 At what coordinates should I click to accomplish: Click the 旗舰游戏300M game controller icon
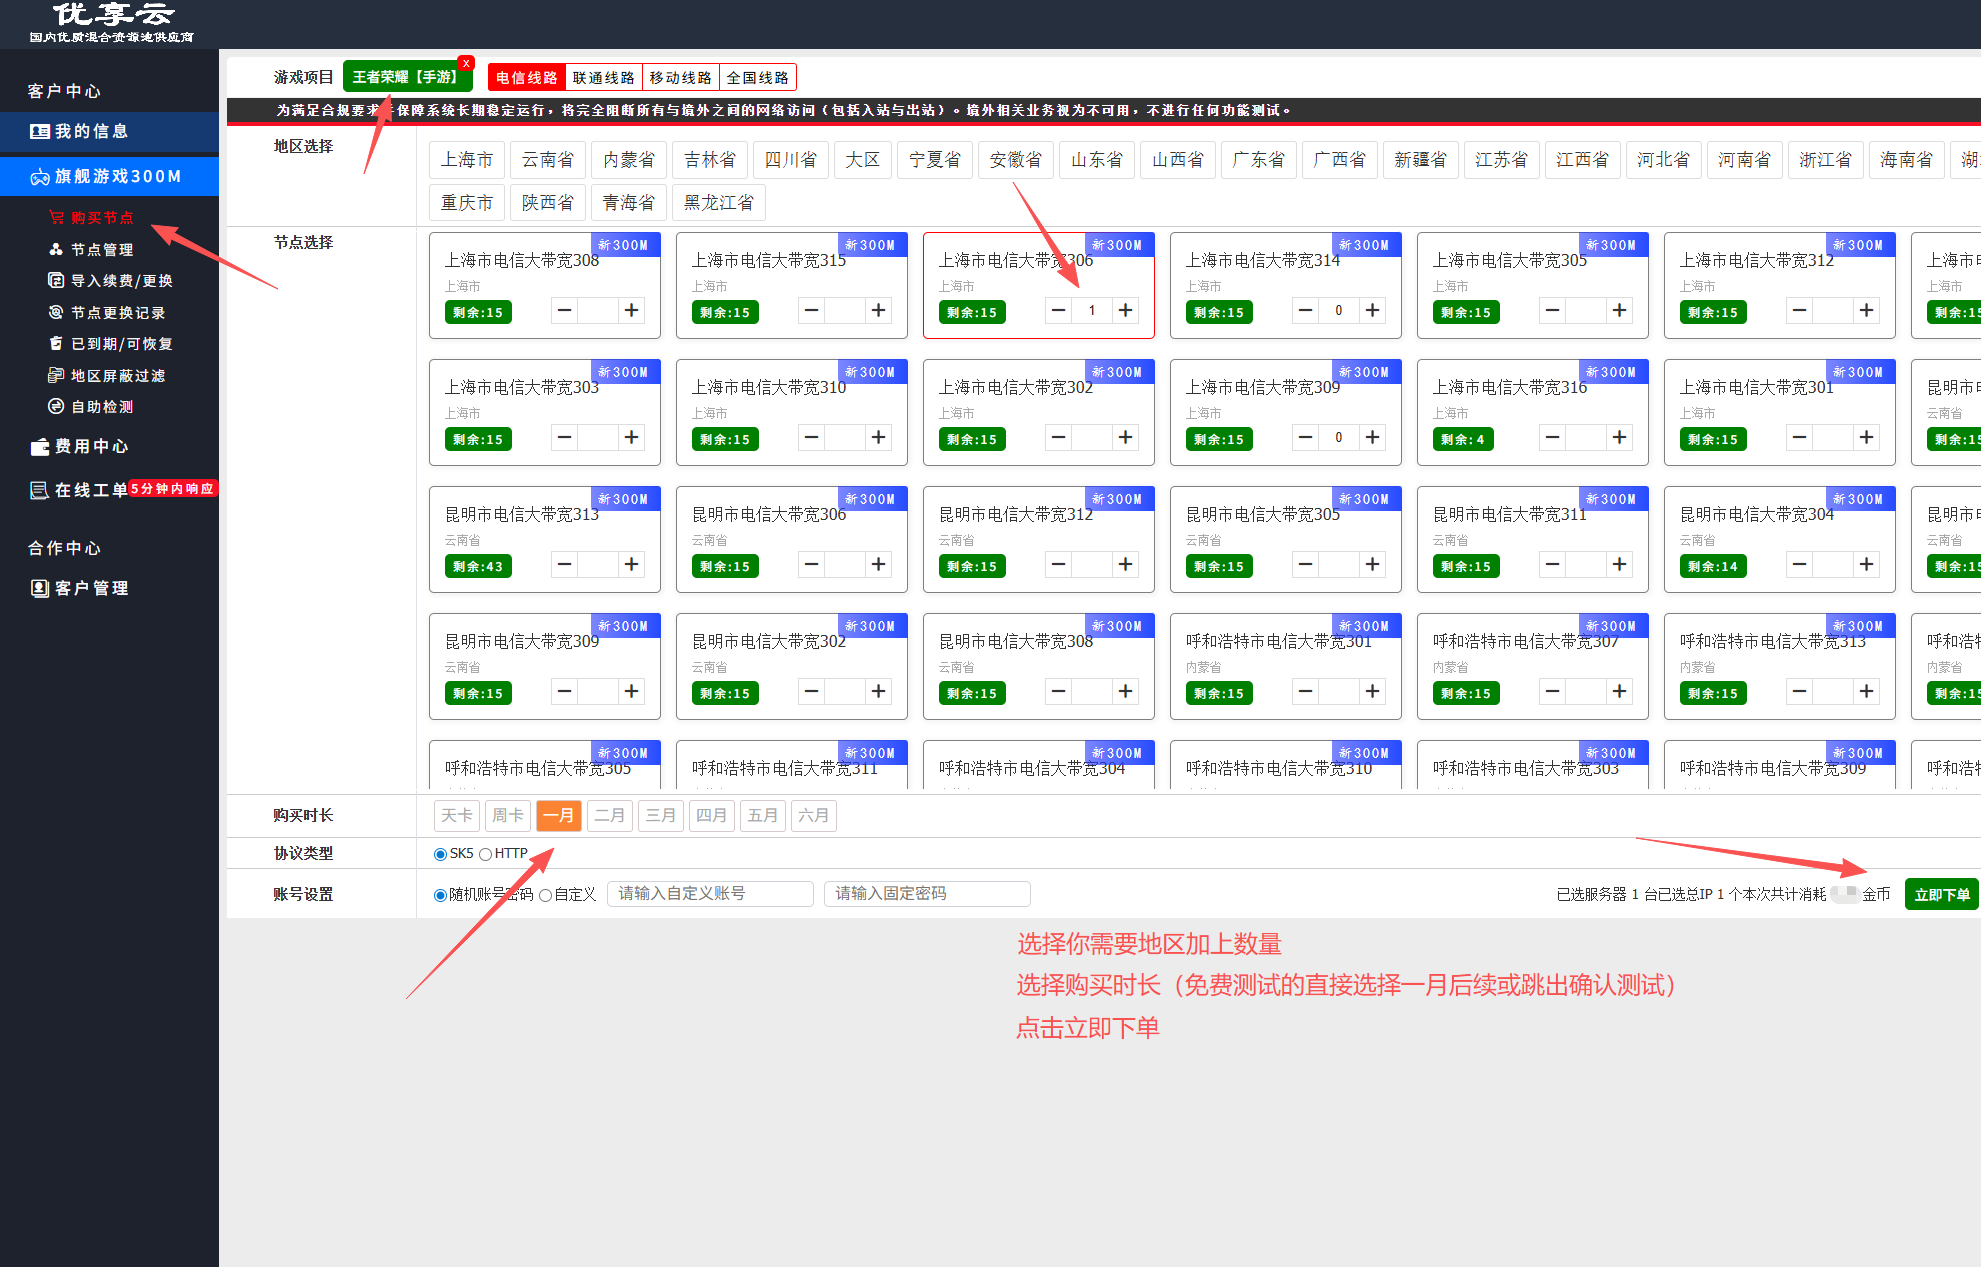(40, 177)
